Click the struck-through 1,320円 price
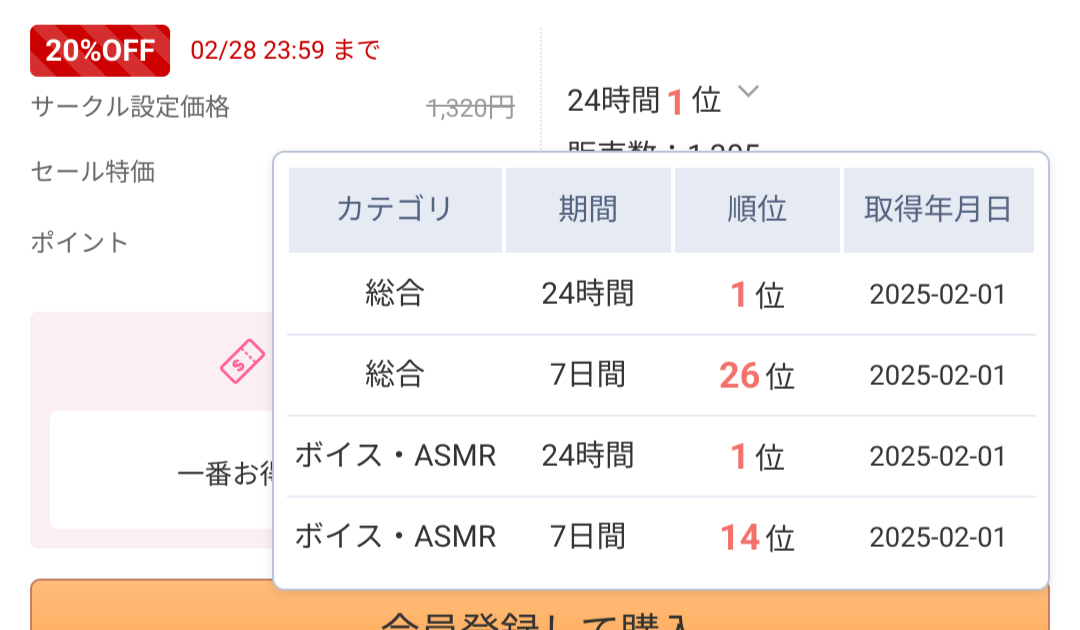This screenshot has height=630, width=1080. click(x=470, y=107)
